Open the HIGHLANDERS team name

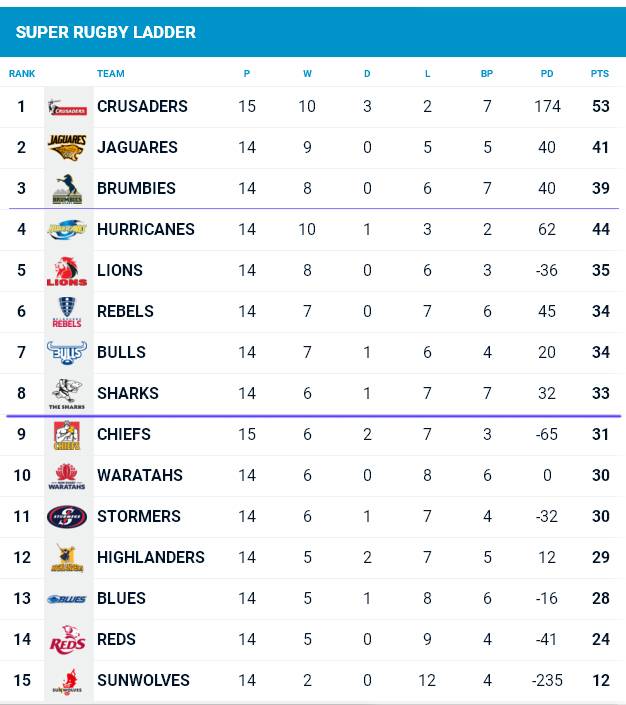pos(151,558)
